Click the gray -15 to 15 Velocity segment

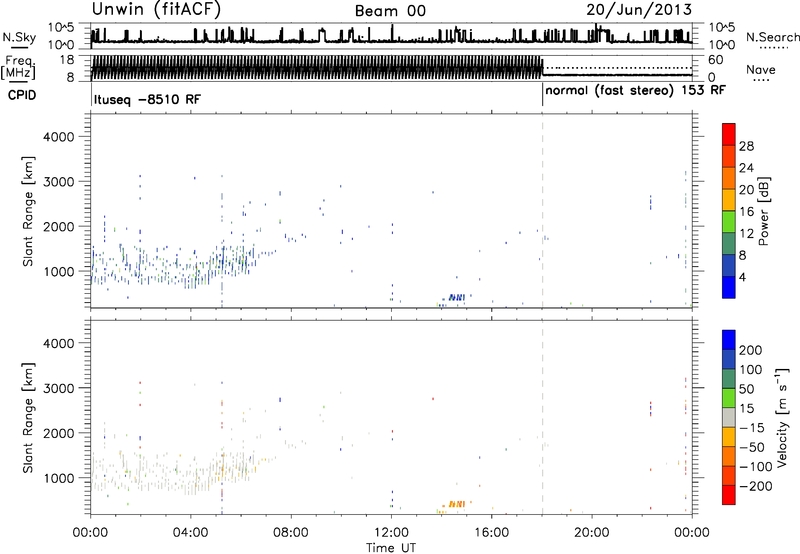pyautogui.click(x=729, y=418)
